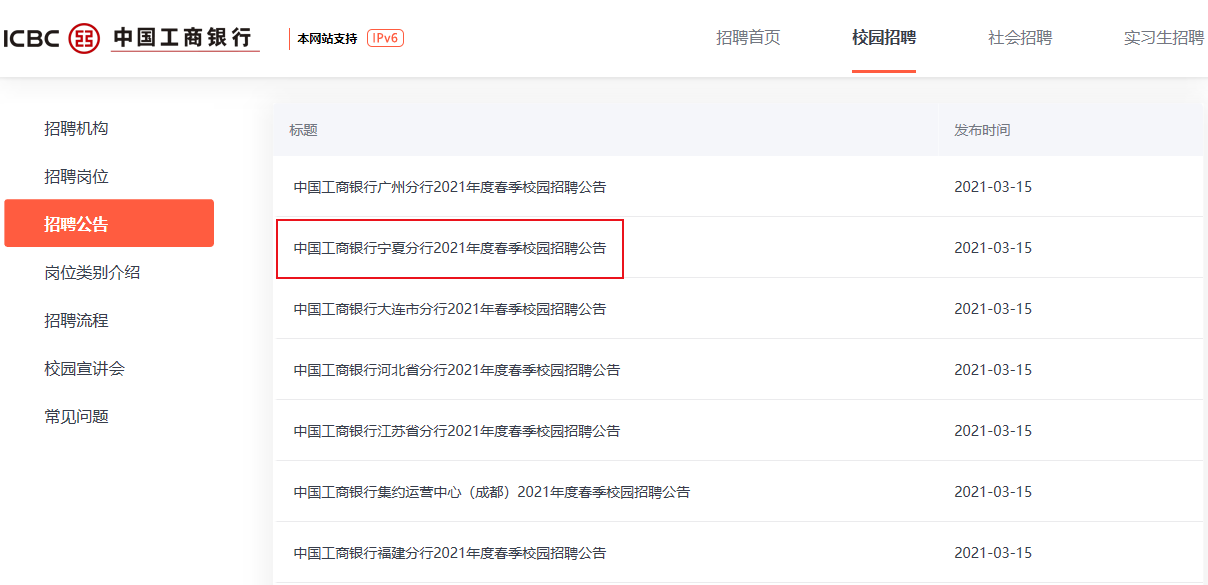Click the 2021-03-15 date in 江苏省分行 row
The height and width of the screenshot is (585, 1208).
click(992, 431)
